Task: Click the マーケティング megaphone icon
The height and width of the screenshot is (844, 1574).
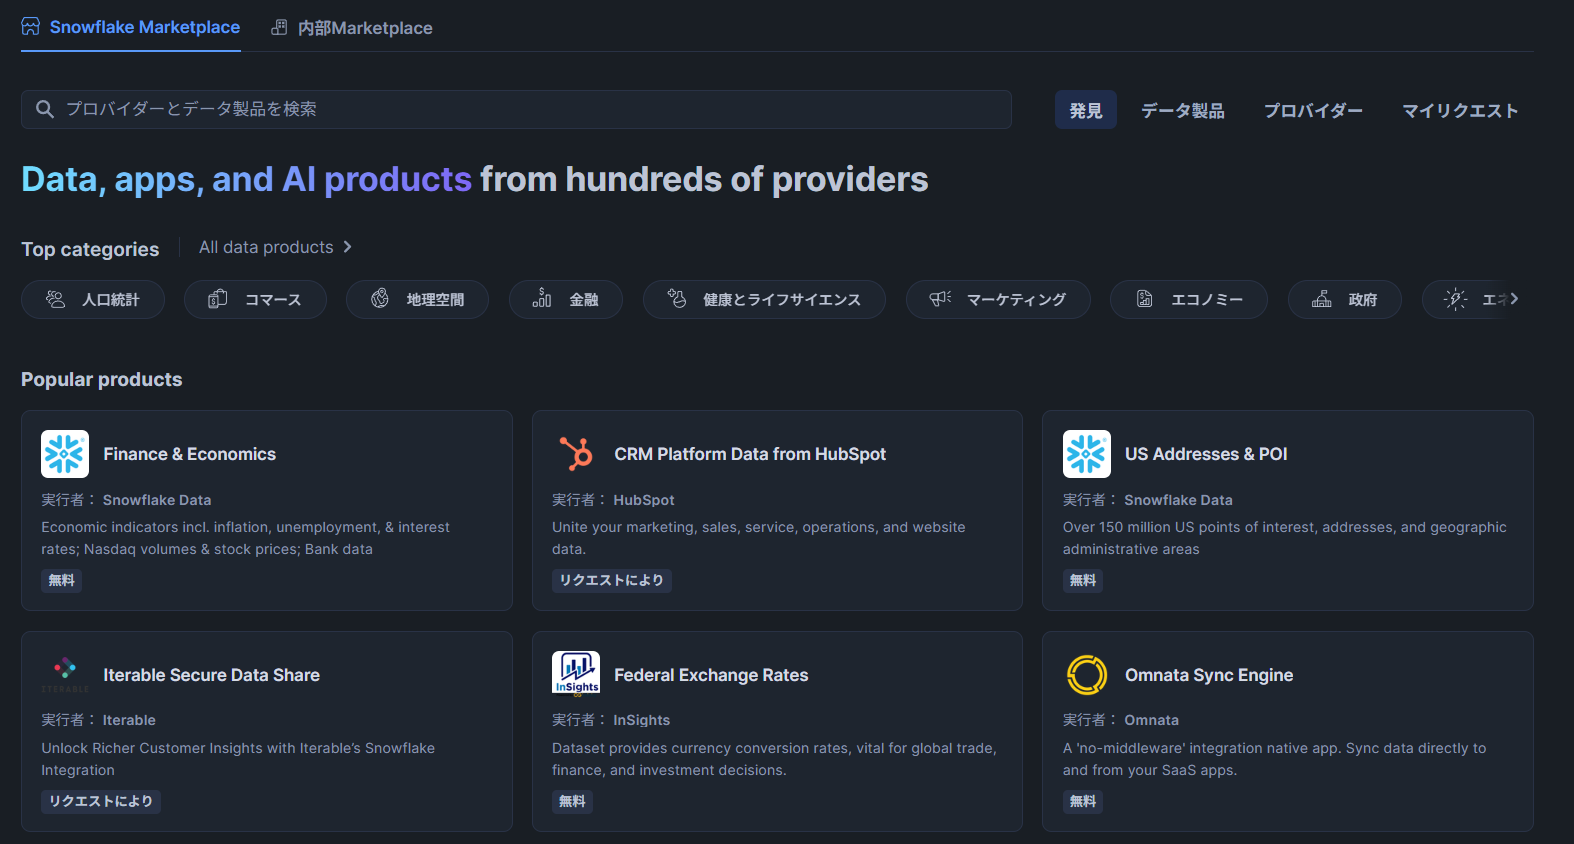Action: (x=940, y=299)
